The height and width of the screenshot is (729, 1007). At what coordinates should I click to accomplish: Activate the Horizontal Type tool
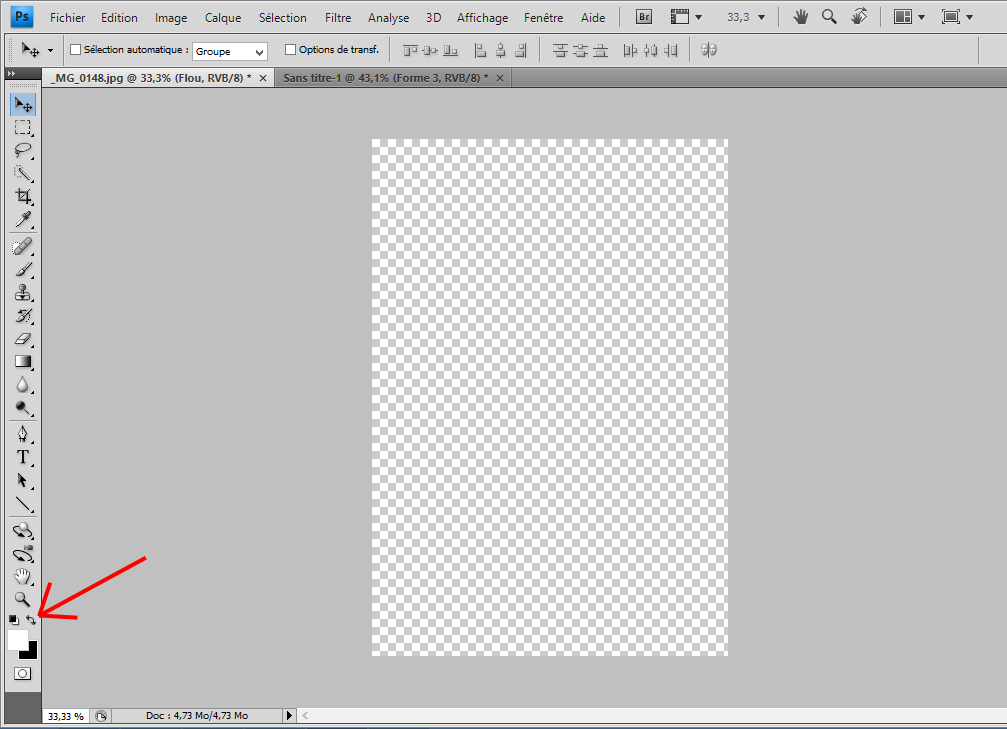click(x=22, y=457)
